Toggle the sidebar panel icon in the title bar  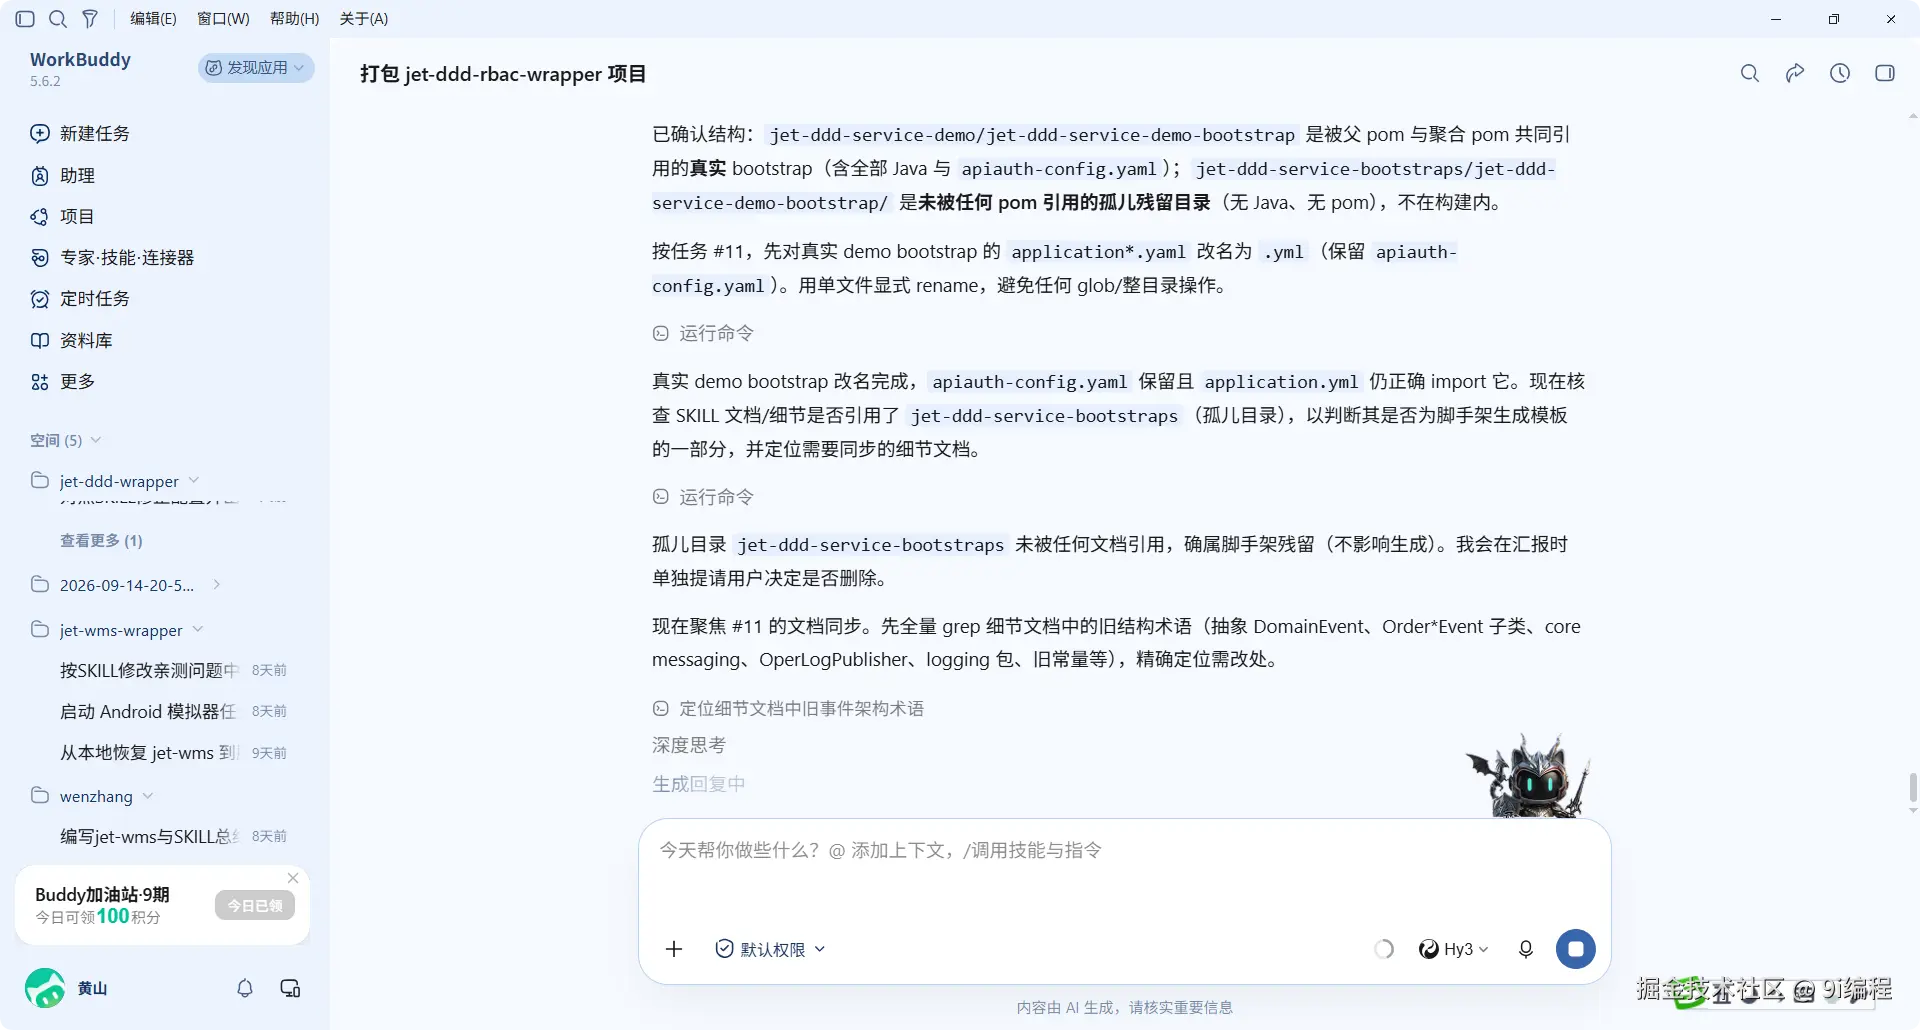coord(26,19)
